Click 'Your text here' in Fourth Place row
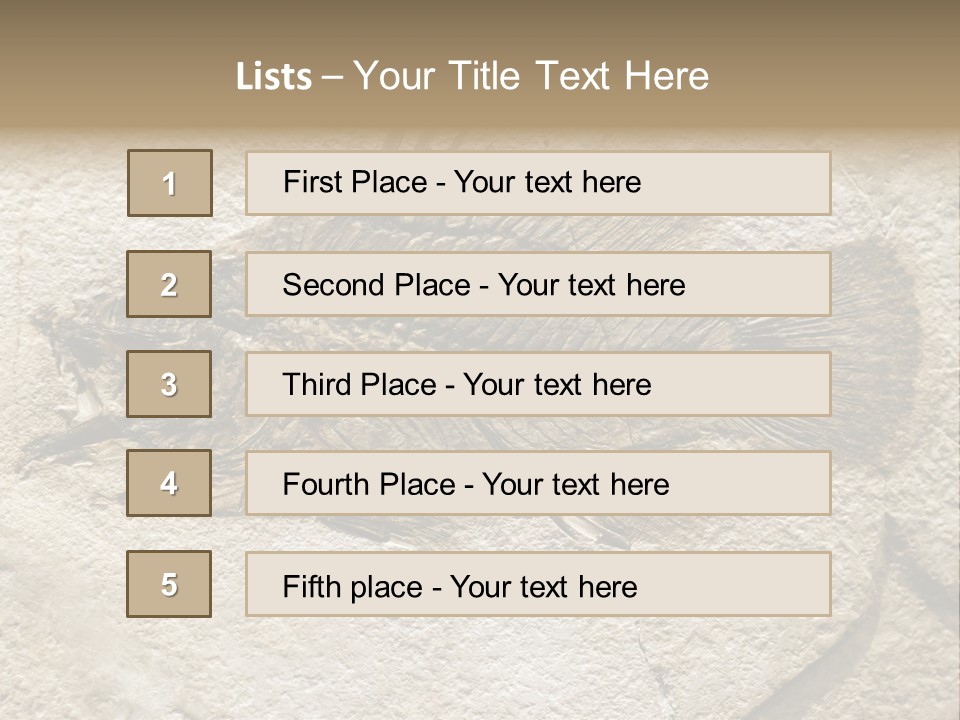960x720 pixels. pos(576,485)
